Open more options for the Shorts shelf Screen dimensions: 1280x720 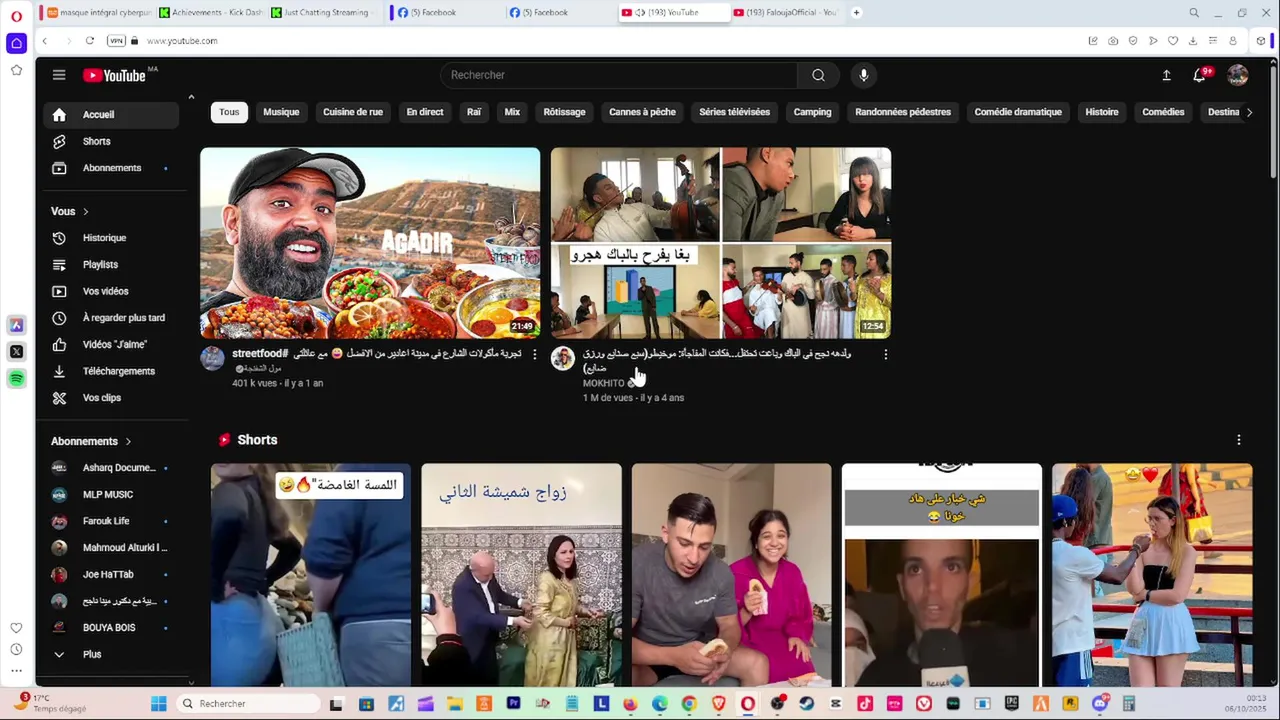1239,440
